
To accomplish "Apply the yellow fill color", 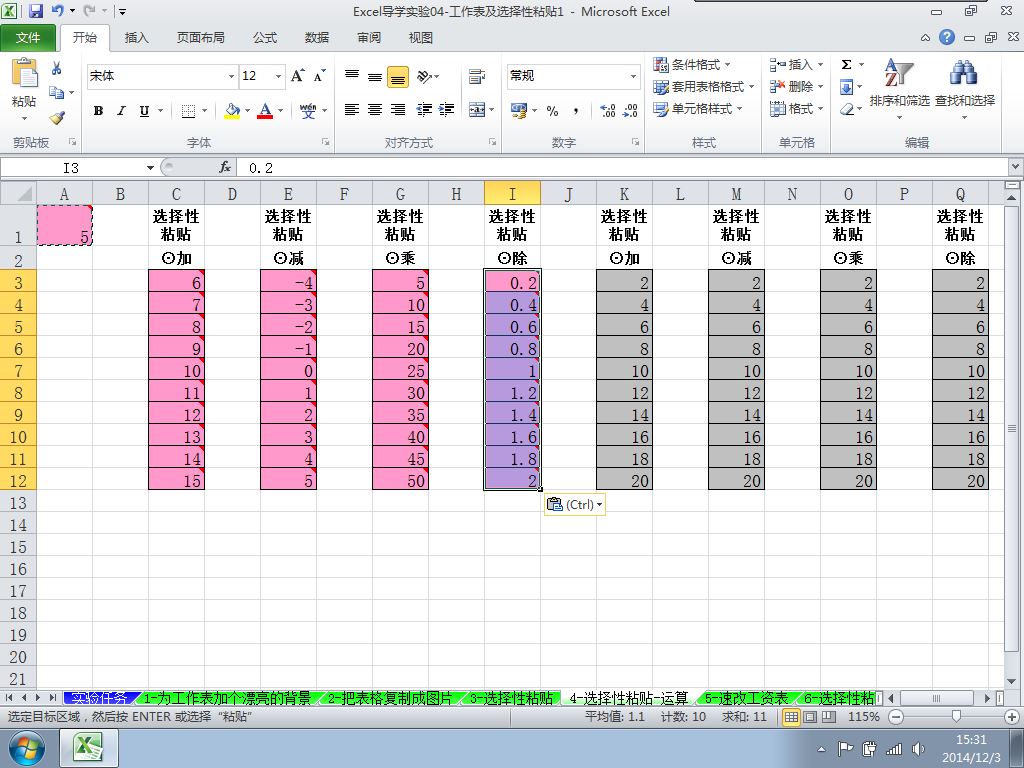I will 232,111.
